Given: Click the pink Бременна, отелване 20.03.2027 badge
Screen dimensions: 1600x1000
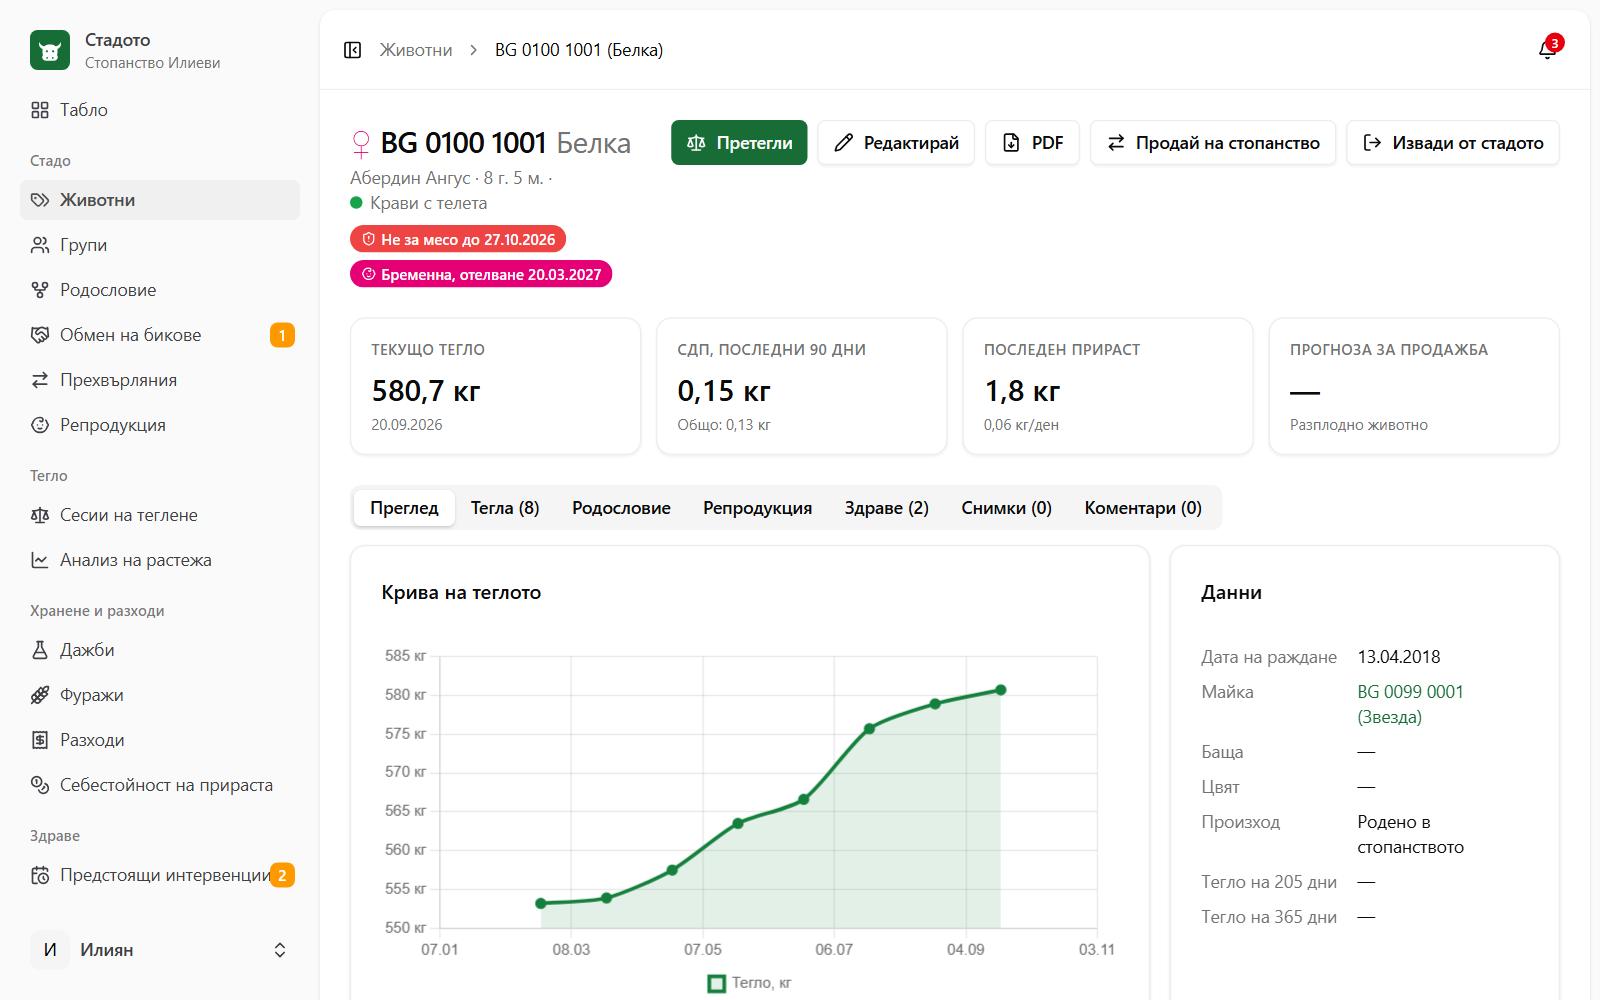Looking at the screenshot, I should [x=481, y=274].
